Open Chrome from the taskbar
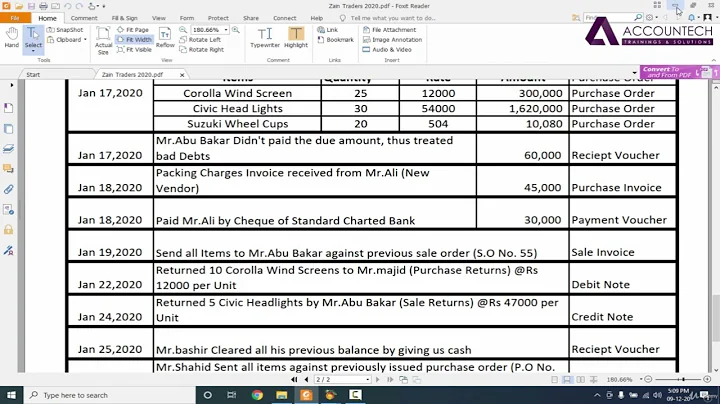The height and width of the screenshot is (404, 720). (x=257, y=395)
